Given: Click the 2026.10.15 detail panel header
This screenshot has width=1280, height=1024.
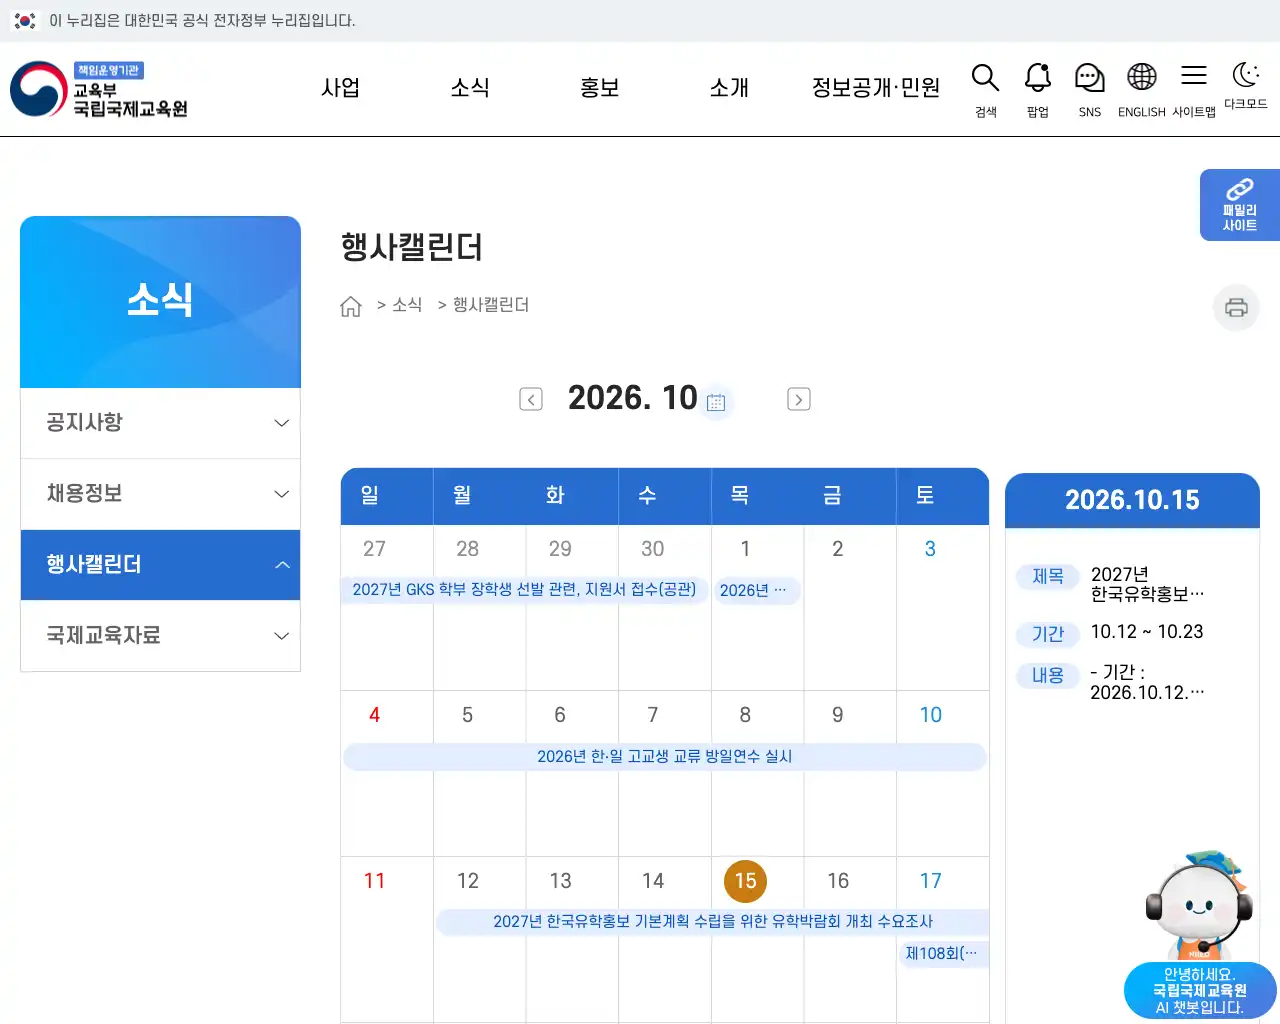Looking at the screenshot, I should pos(1132,500).
